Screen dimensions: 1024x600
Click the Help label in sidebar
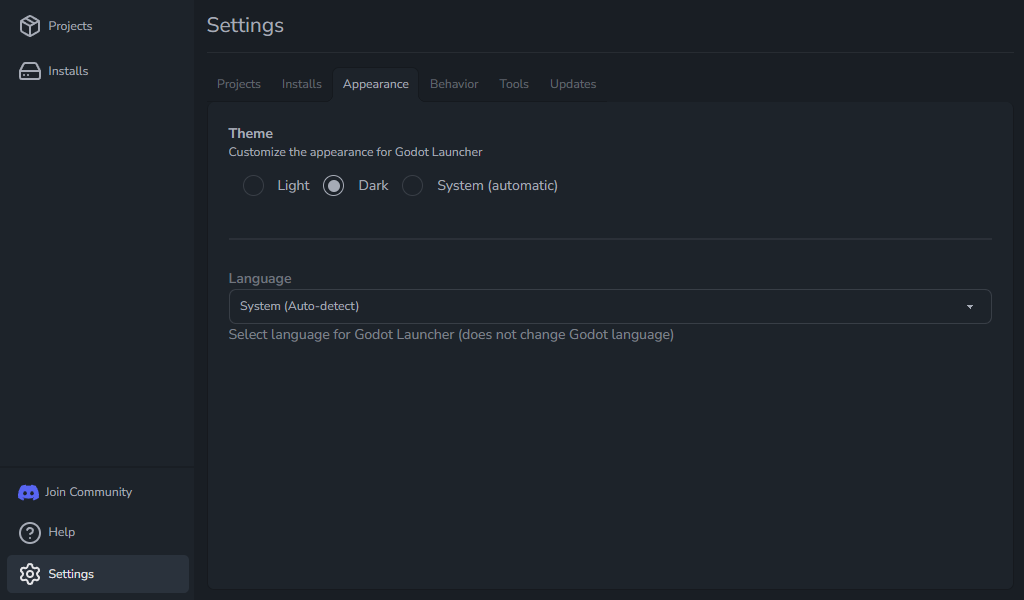(x=61, y=532)
